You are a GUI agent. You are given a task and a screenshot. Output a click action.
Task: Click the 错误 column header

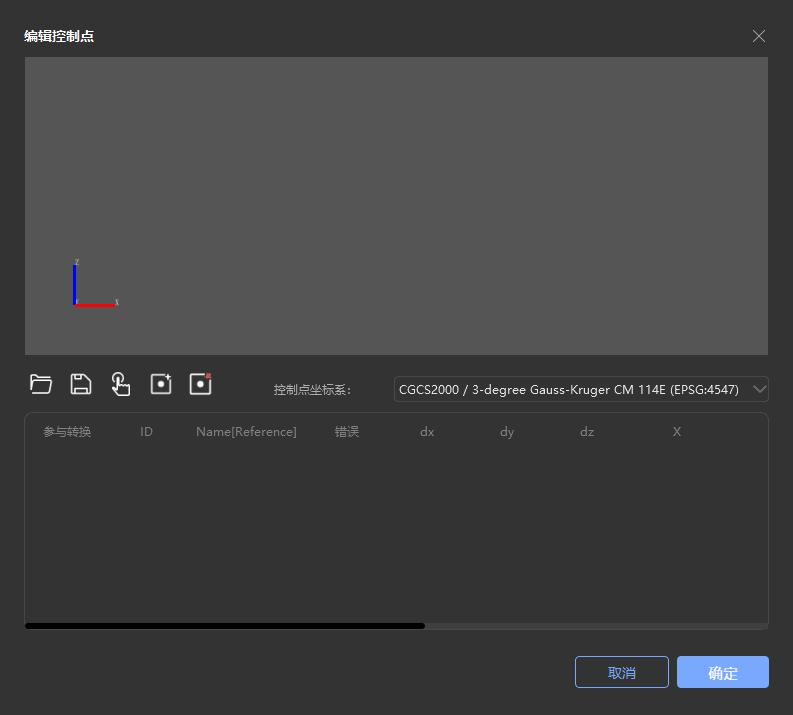[x=346, y=432]
